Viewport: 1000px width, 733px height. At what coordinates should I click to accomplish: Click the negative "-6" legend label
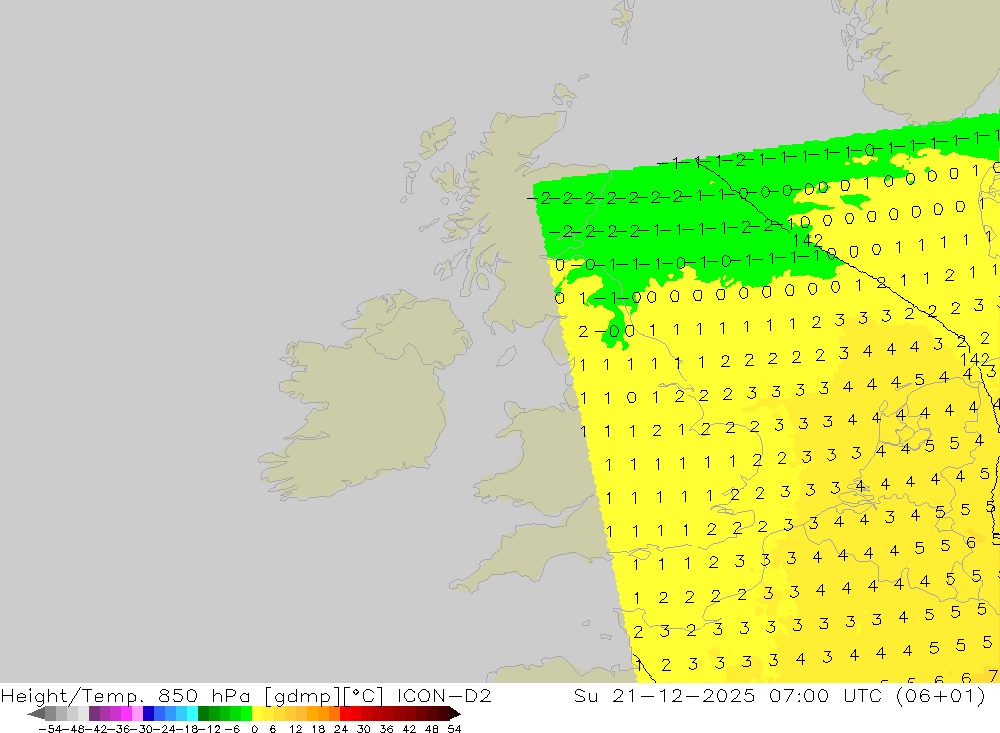[232, 729]
